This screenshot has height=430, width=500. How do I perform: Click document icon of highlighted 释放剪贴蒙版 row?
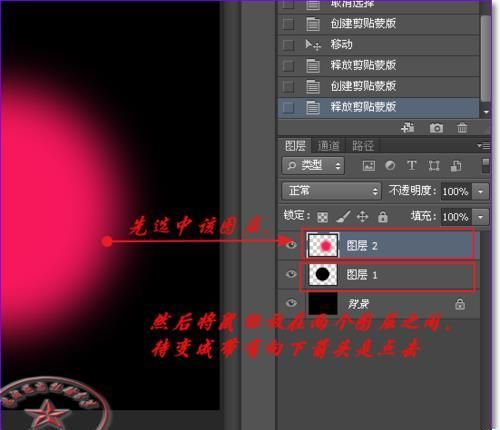coord(313,107)
